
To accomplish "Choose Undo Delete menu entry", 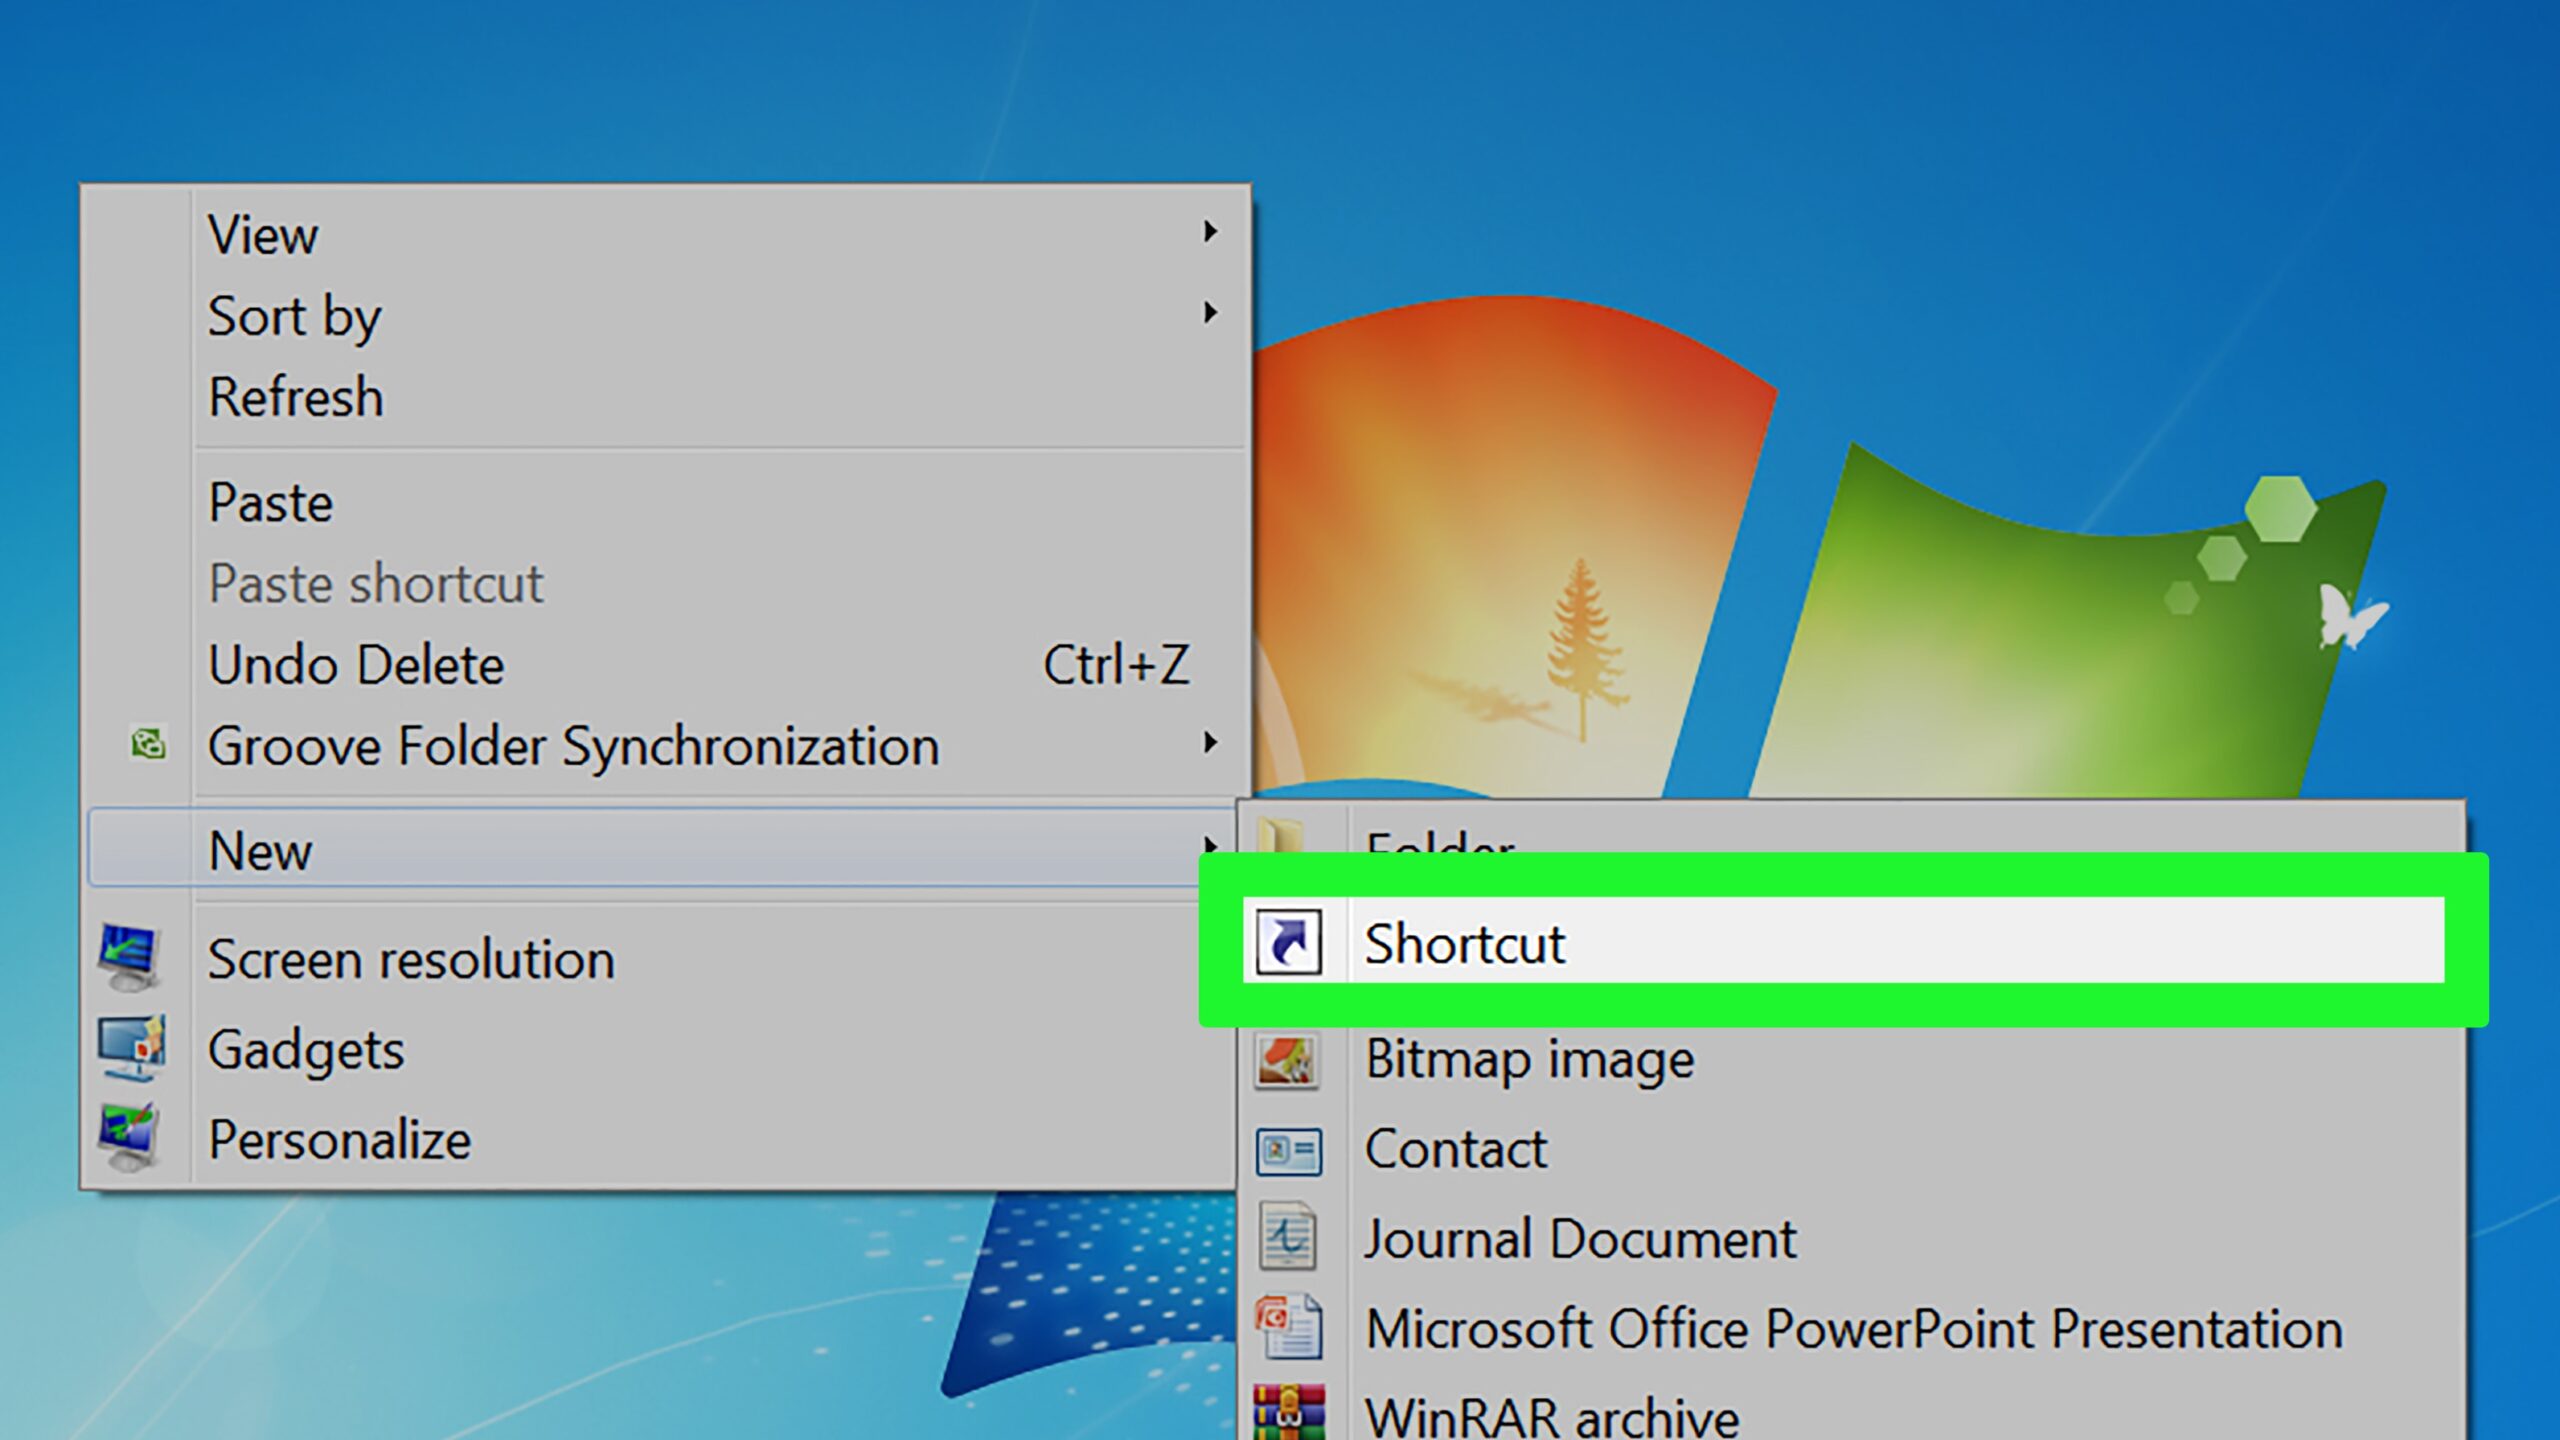I will point(356,665).
